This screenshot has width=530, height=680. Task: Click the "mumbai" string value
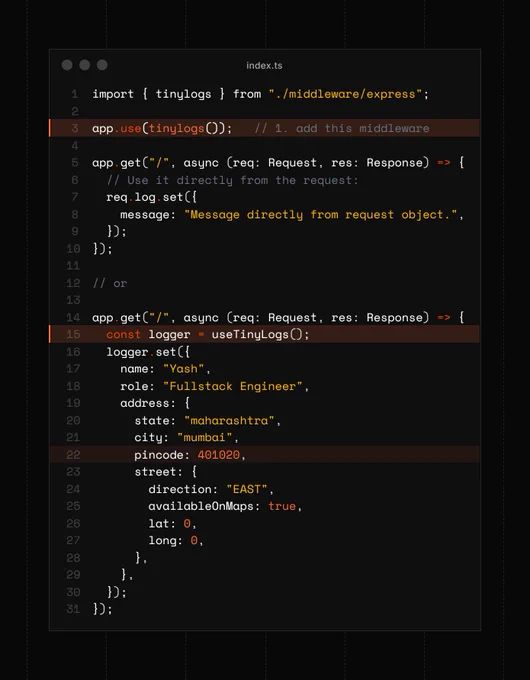click(x=204, y=437)
